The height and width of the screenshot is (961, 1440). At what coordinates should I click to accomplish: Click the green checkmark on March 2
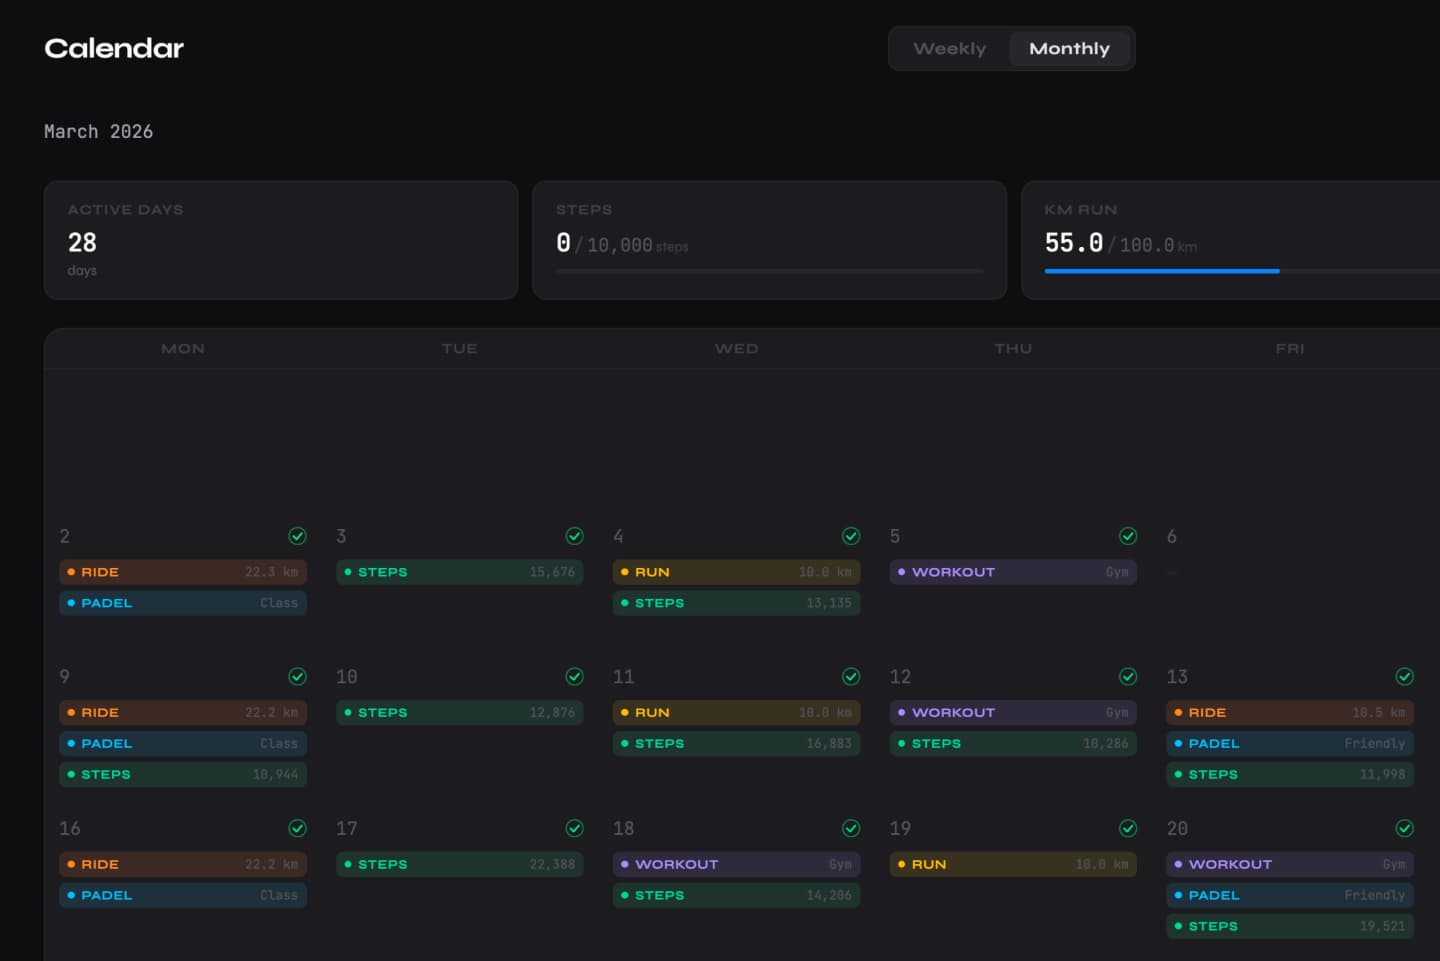click(298, 536)
